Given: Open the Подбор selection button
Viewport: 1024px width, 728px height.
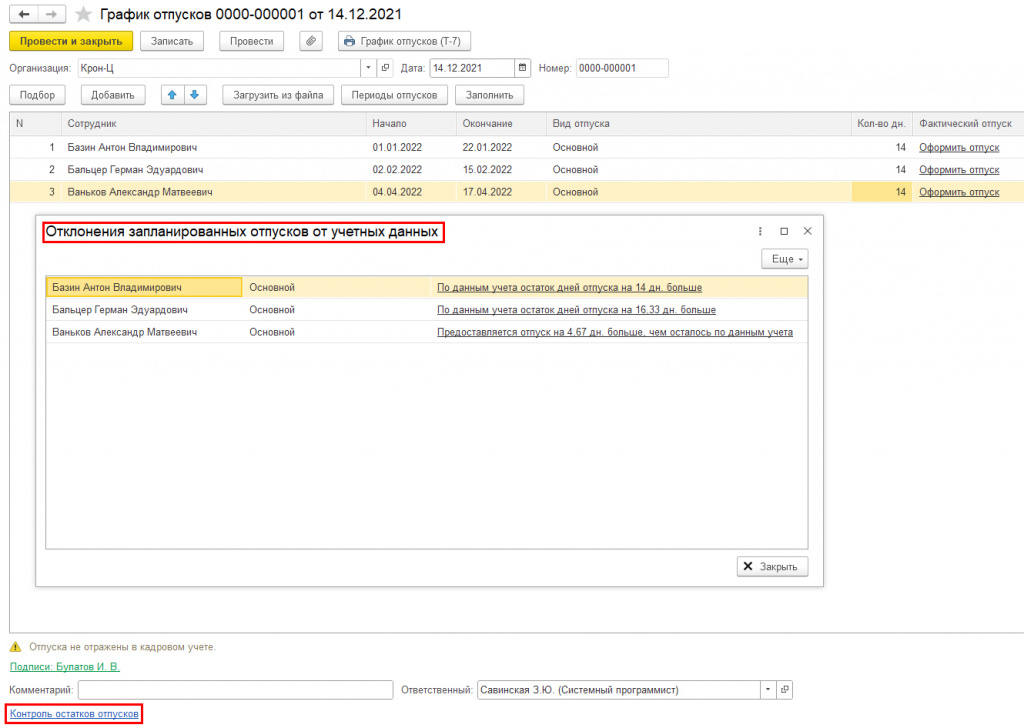Looking at the screenshot, I should click(37, 95).
